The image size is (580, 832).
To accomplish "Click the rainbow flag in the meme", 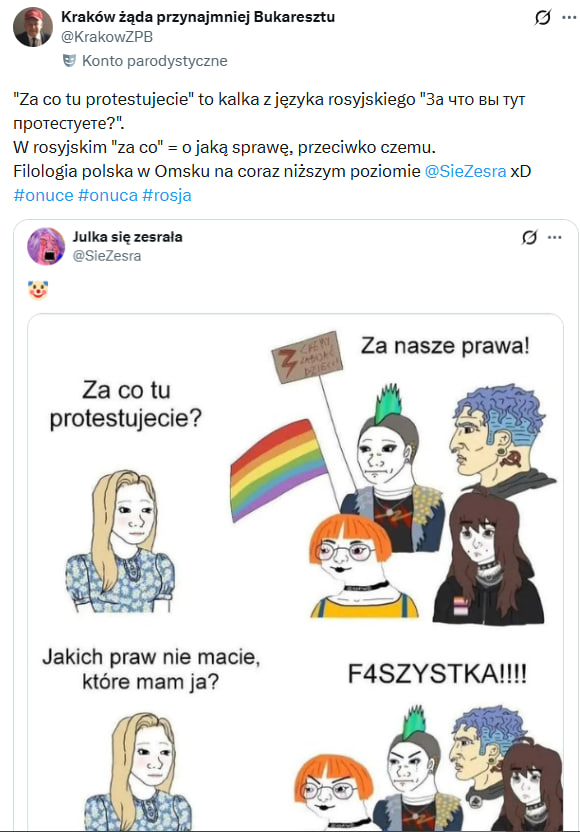I will click(x=278, y=469).
